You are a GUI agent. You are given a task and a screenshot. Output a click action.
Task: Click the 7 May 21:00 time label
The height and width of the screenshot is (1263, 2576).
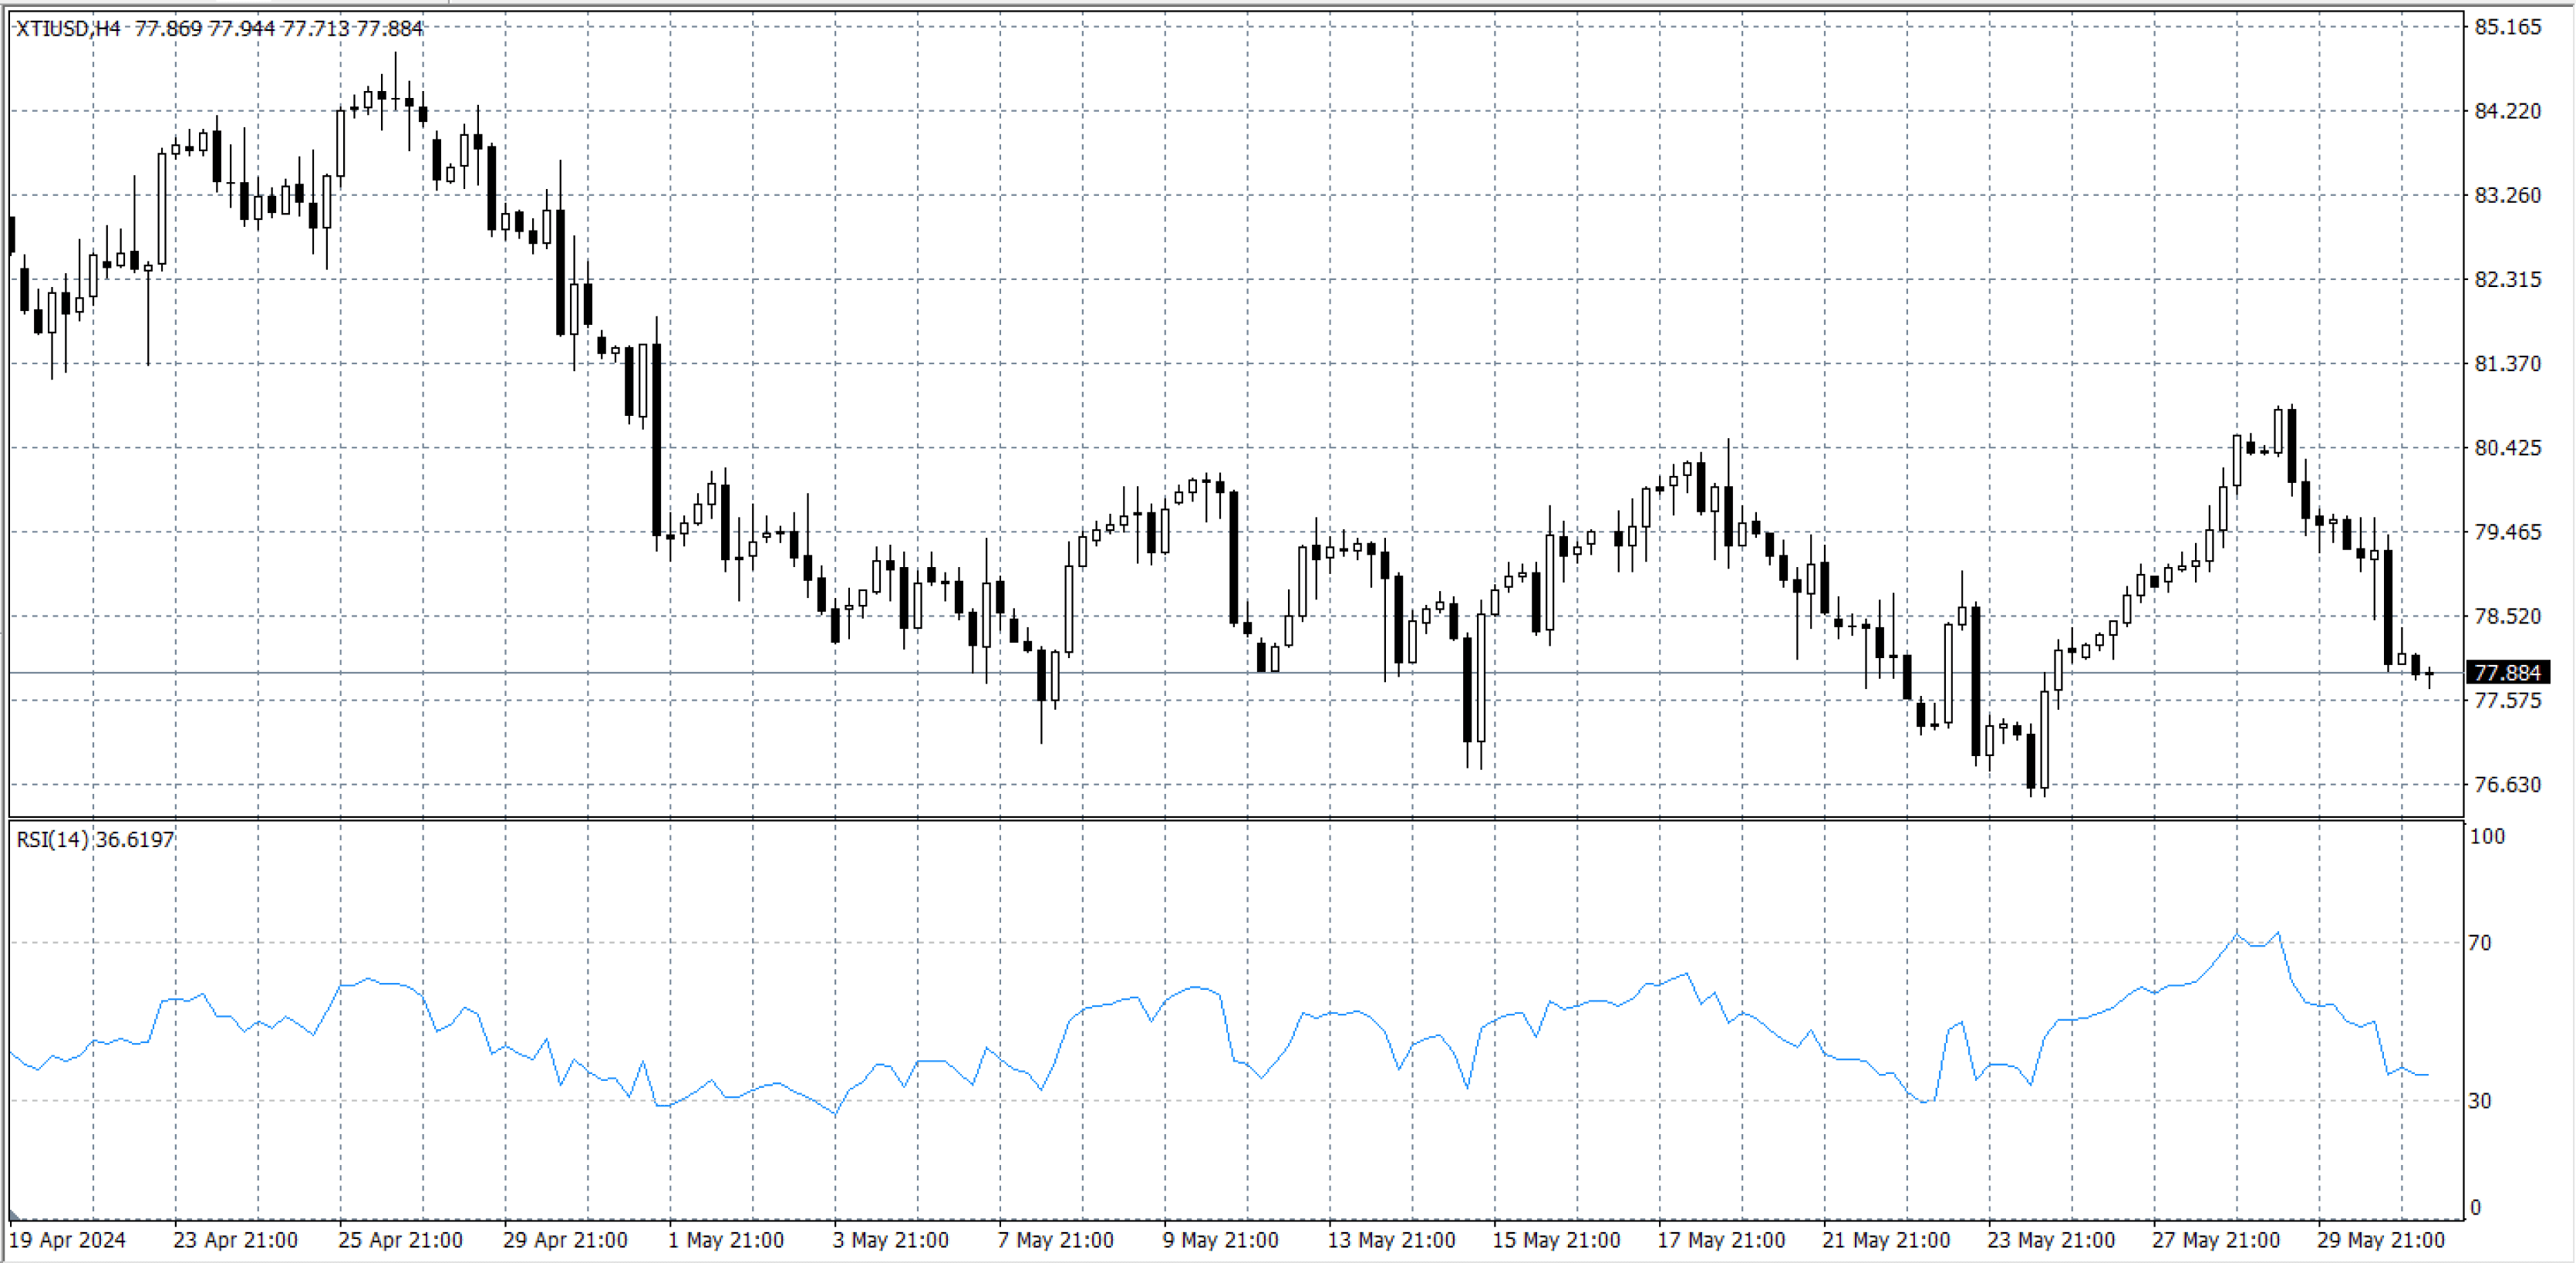pyautogui.click(x=1055, y=1240)
